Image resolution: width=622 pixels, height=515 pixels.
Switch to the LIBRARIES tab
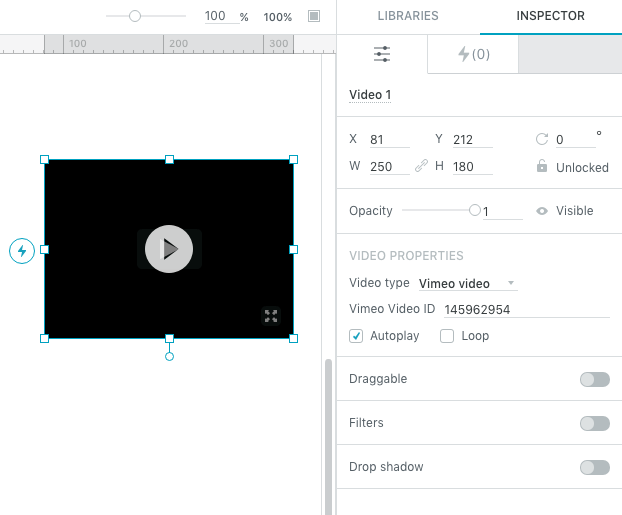(x=408, y=16)
